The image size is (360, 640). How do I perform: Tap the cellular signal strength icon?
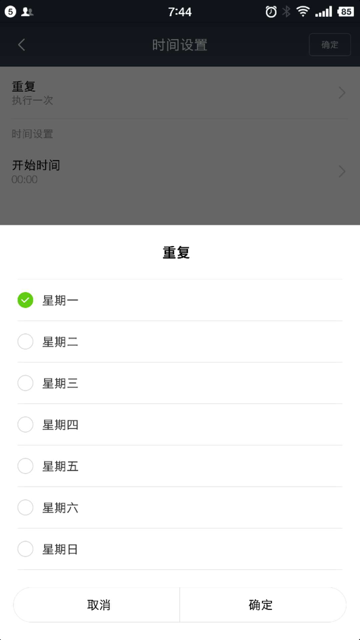tap(323, 12)
